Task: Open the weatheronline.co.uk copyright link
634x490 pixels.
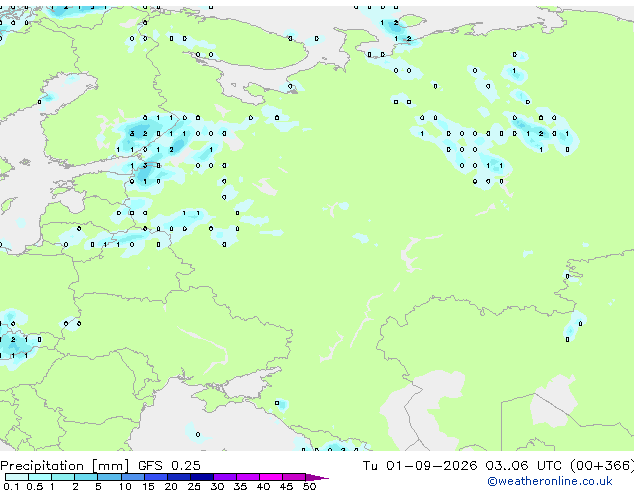Action: [x=550, y=481]
